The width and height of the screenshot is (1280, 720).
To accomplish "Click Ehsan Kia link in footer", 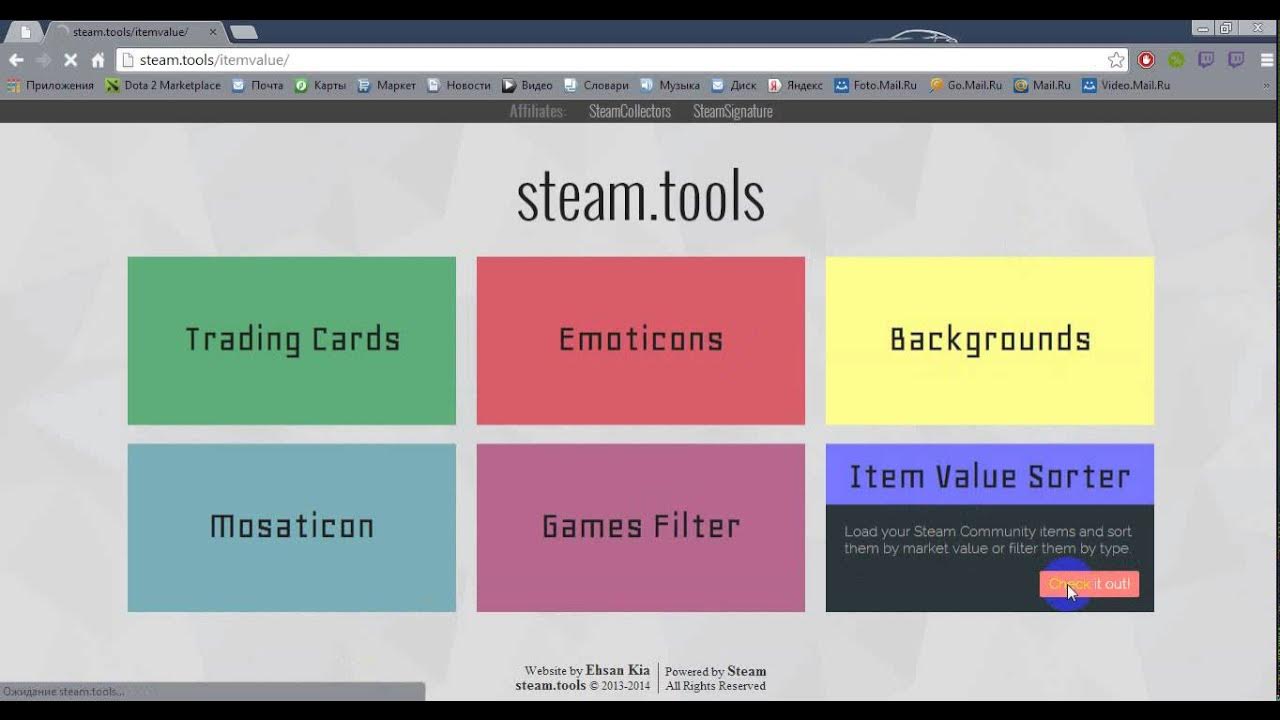I will [618, 671].
